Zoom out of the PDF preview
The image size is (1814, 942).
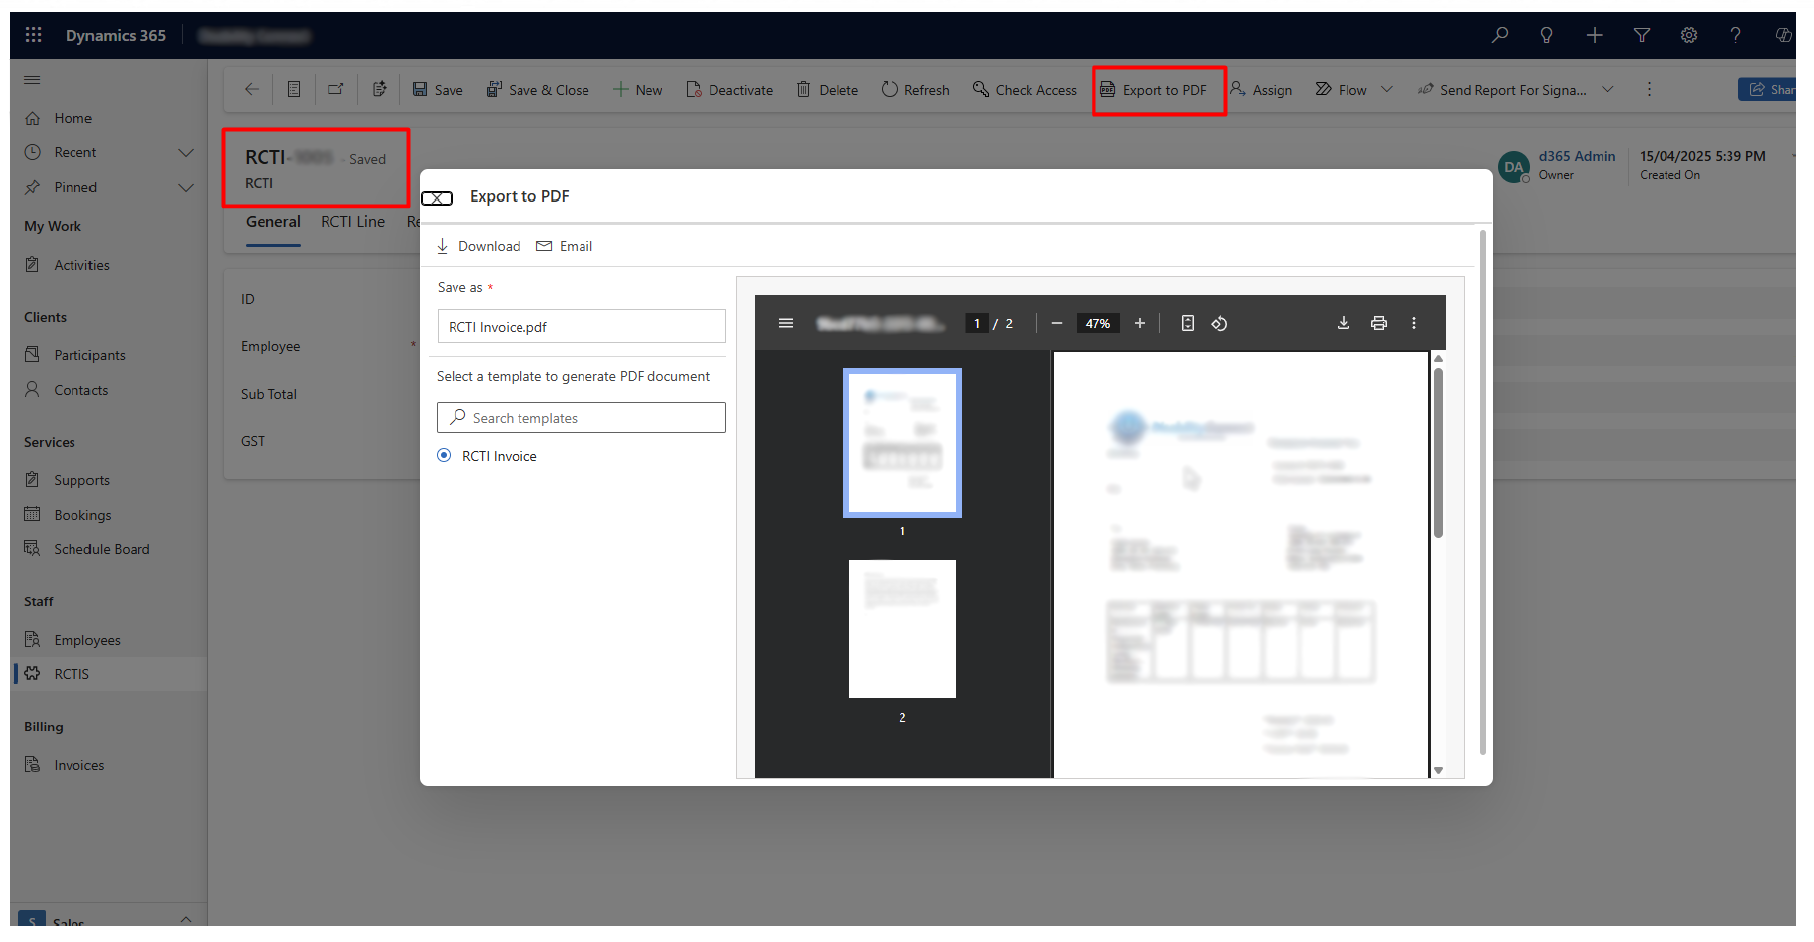(x=1057, y=323)
